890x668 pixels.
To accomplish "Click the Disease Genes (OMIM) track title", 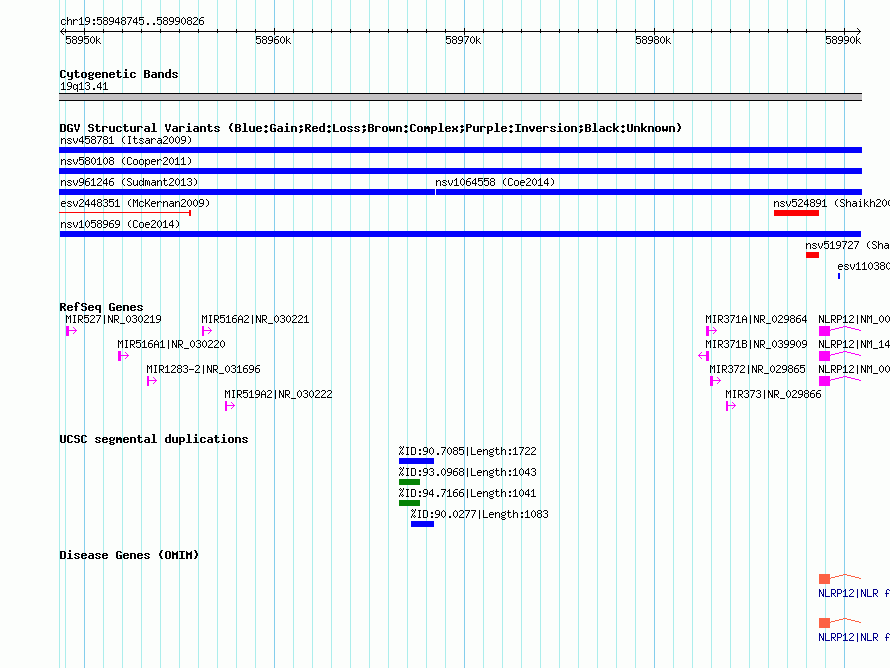I will [x=129, y=555].
